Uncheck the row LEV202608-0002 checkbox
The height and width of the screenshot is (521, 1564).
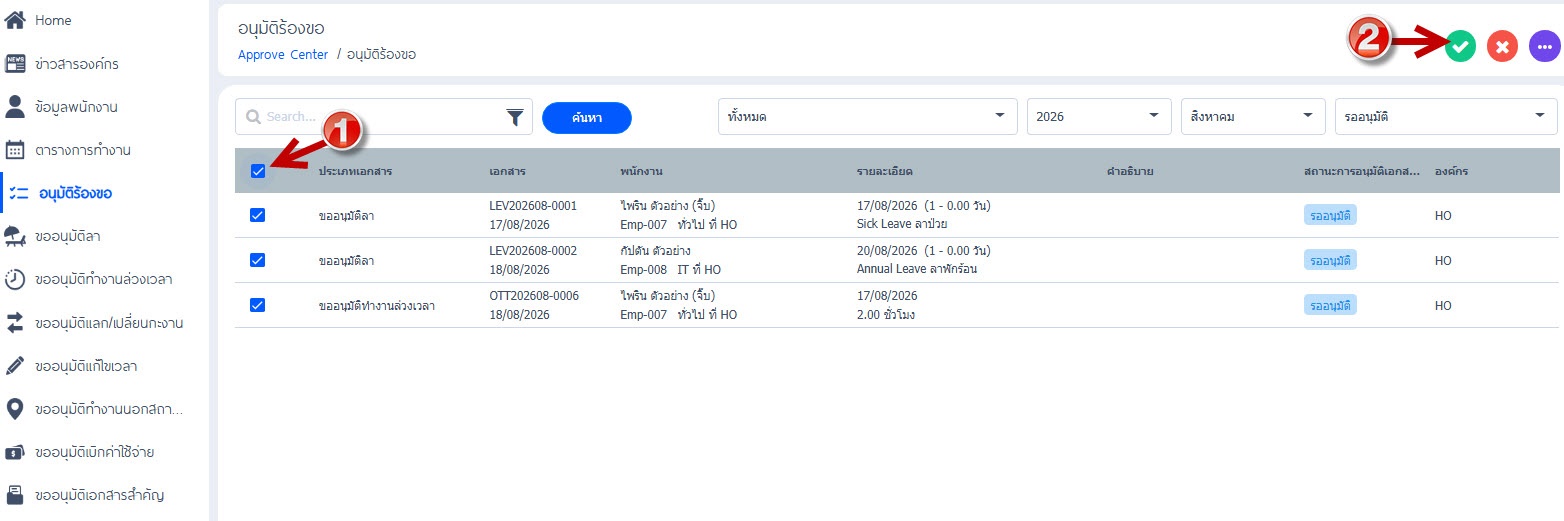point(257,260)
